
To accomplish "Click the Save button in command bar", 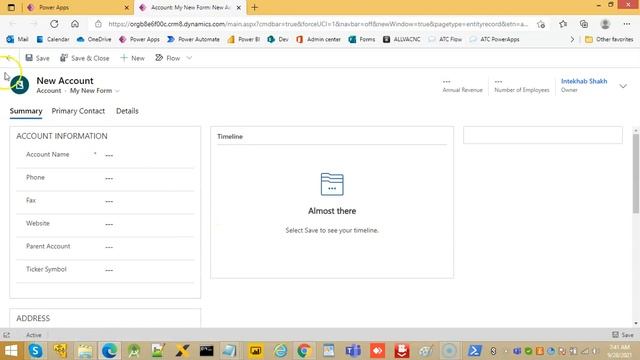I will coord(37,58).
